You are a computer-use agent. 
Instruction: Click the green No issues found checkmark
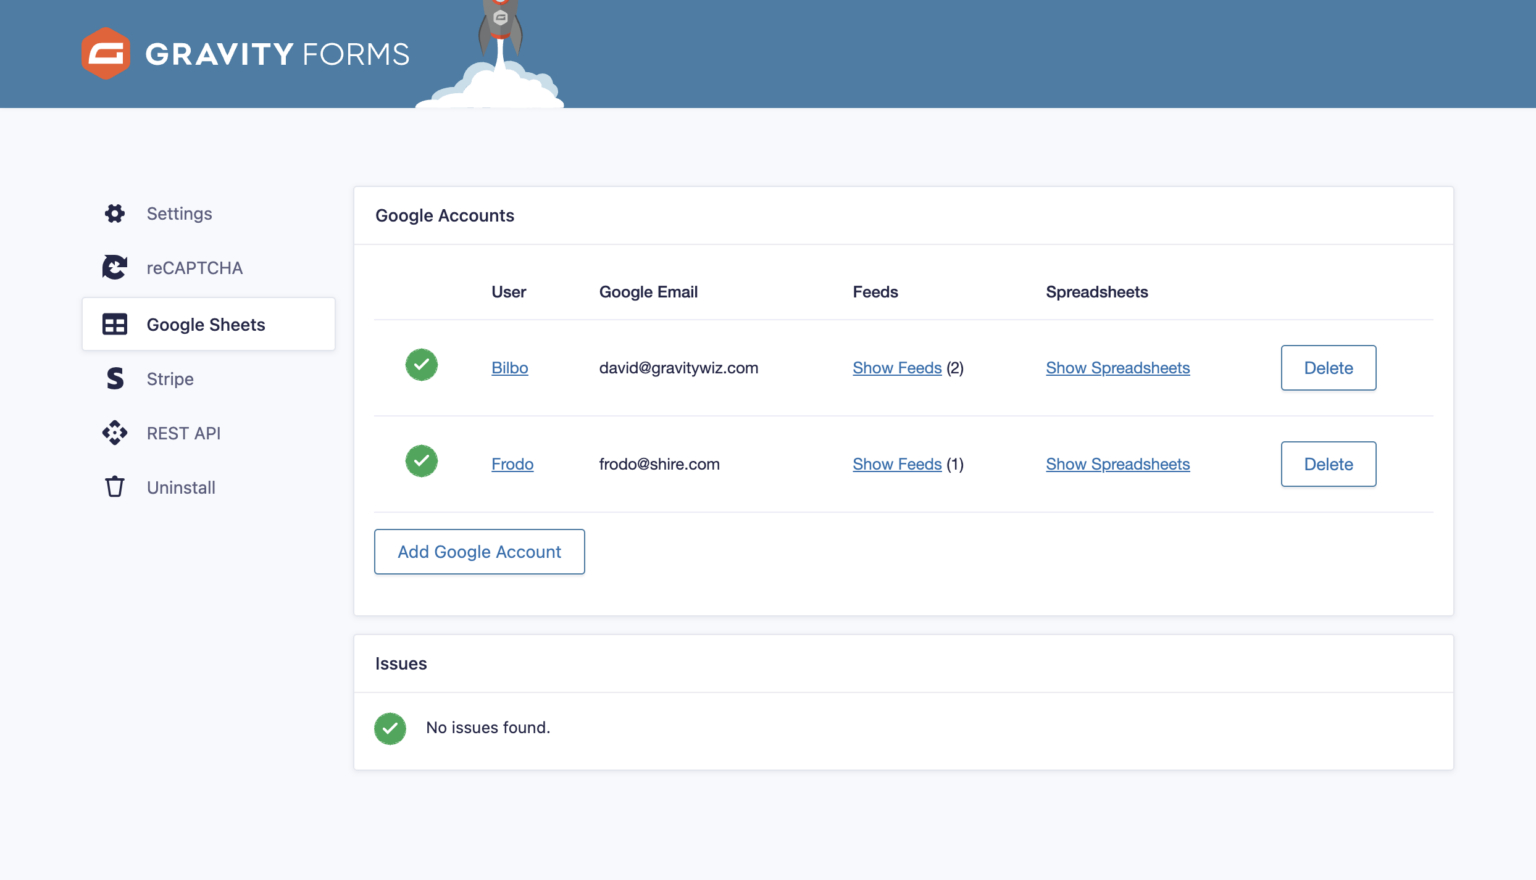pos(390,728)
